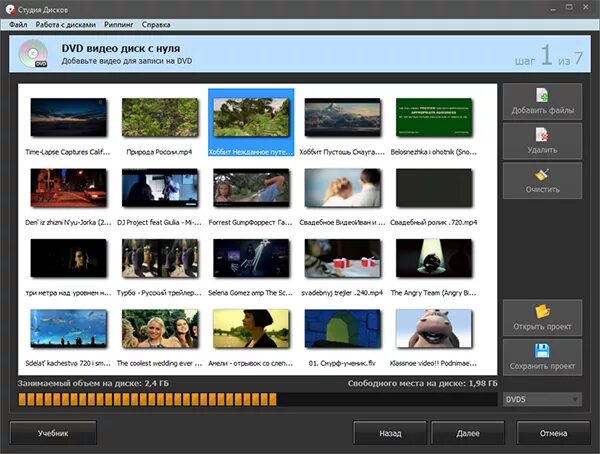Close the Студия Дисков window
This screenshot has width=600, height=454.
(586, 7)
